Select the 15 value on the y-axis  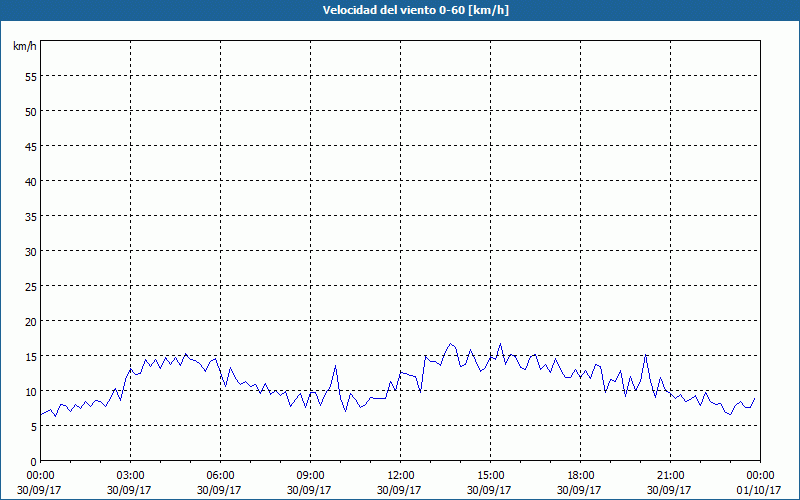tap(31, 356)
